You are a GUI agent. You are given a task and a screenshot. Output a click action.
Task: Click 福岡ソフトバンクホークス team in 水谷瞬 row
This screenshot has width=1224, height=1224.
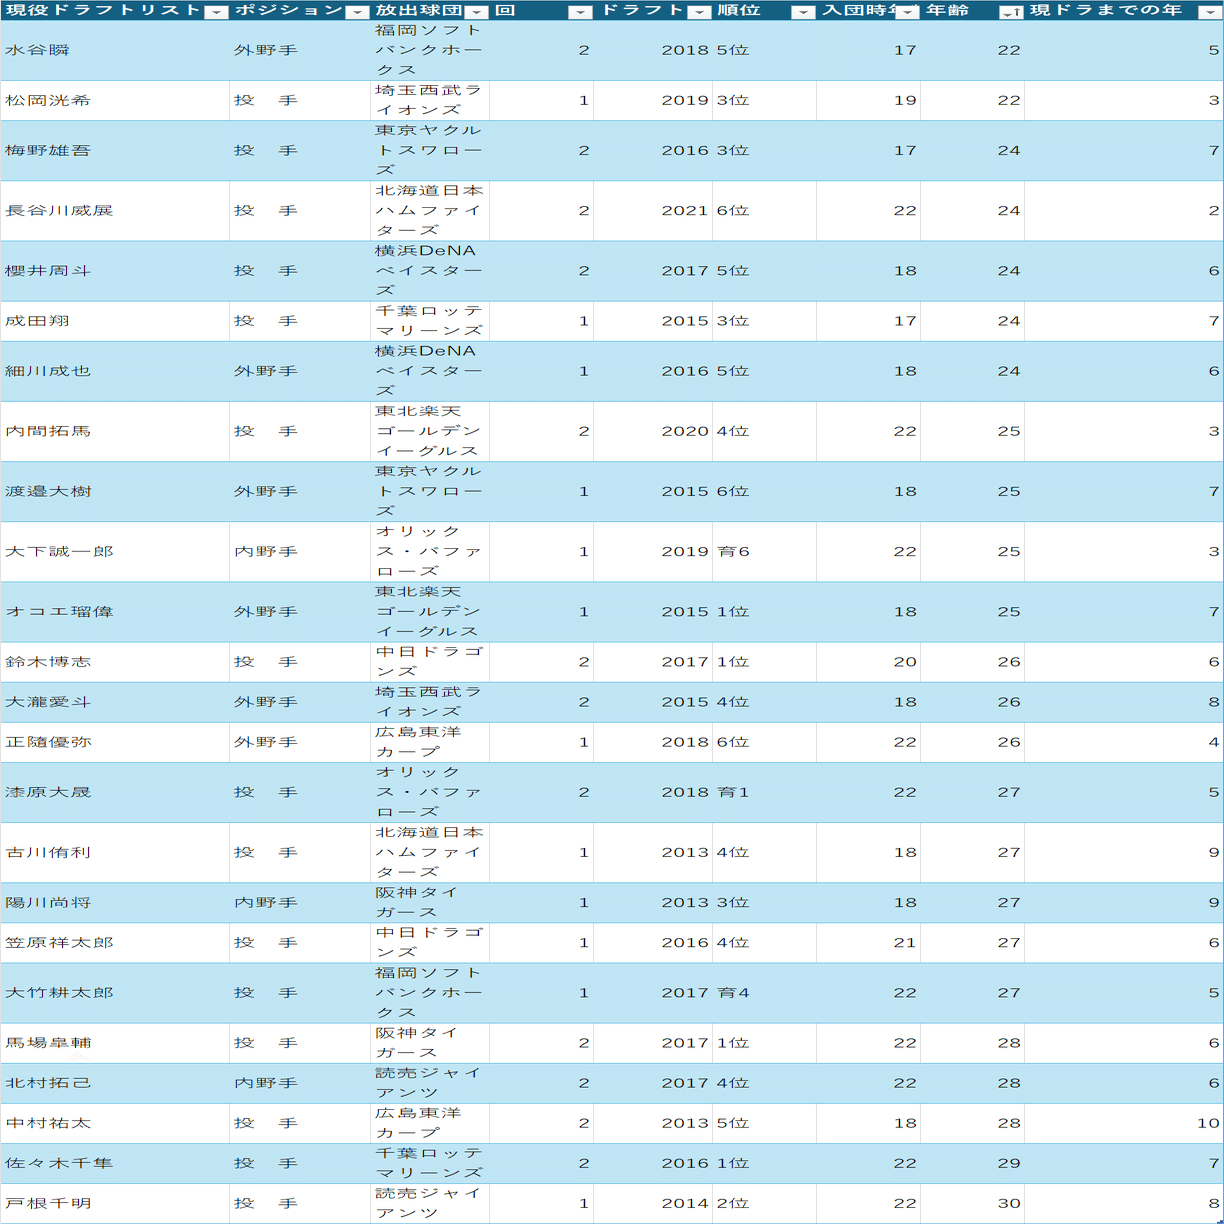(429, 50)
